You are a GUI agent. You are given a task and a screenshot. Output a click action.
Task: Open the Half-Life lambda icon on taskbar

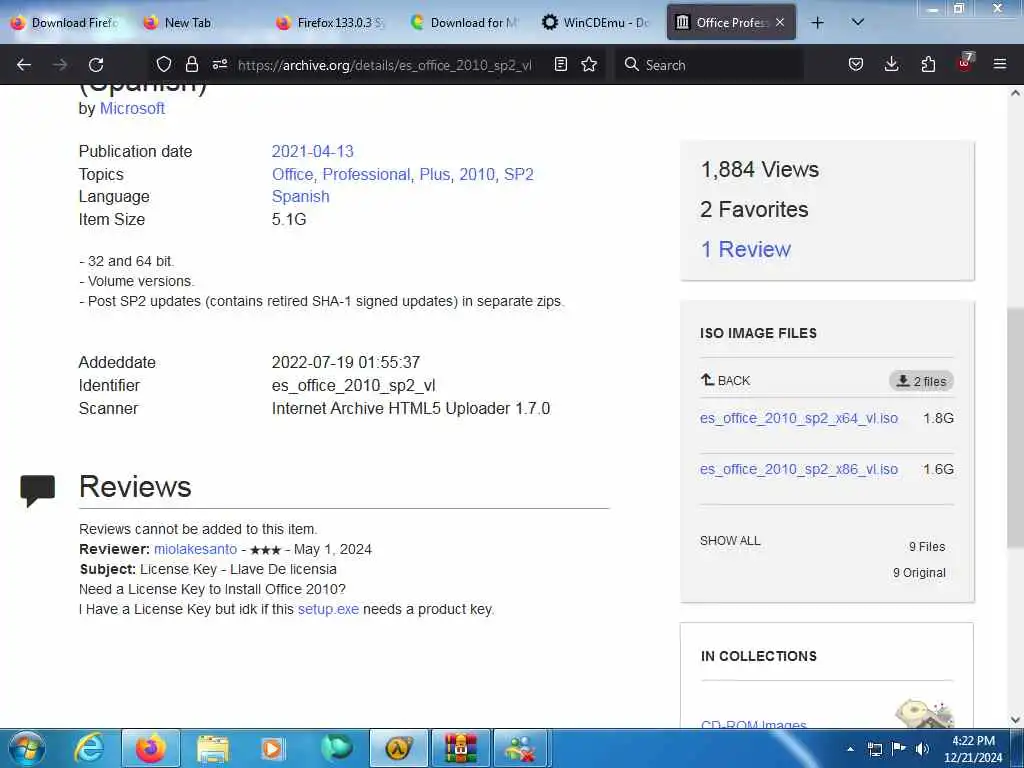click(x=398, y=748)
